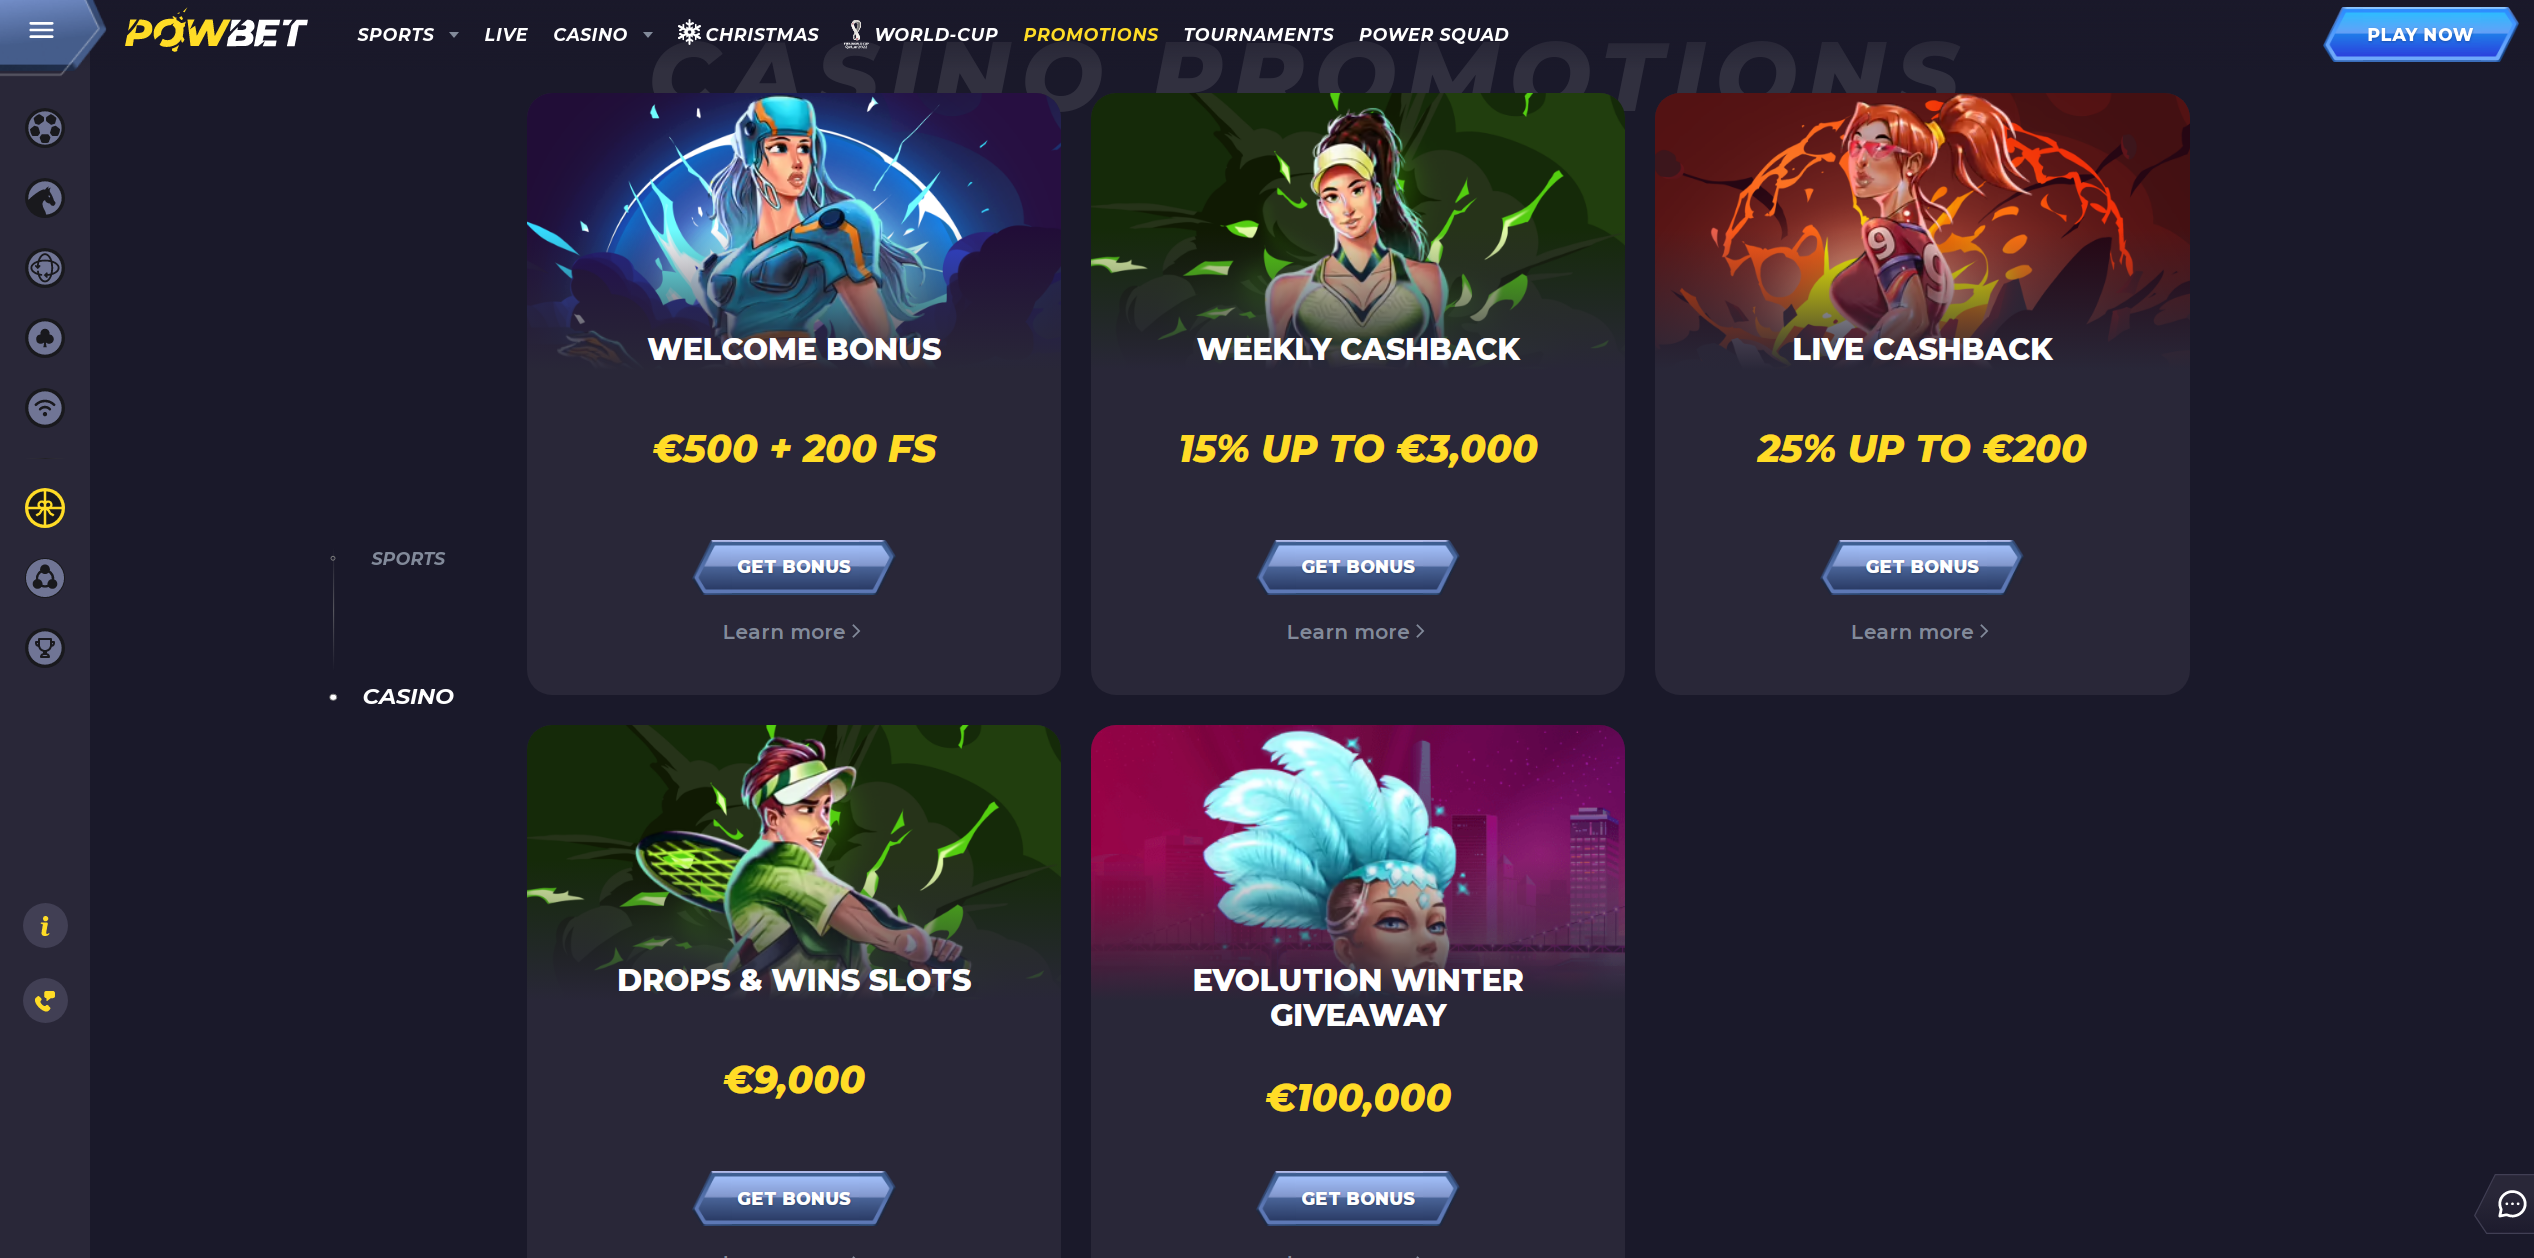This screenshot has height=1258, width=2534.
Task: Select the yellow gift promotions icon
Action: pyautogui.click(x=45, y=508)
